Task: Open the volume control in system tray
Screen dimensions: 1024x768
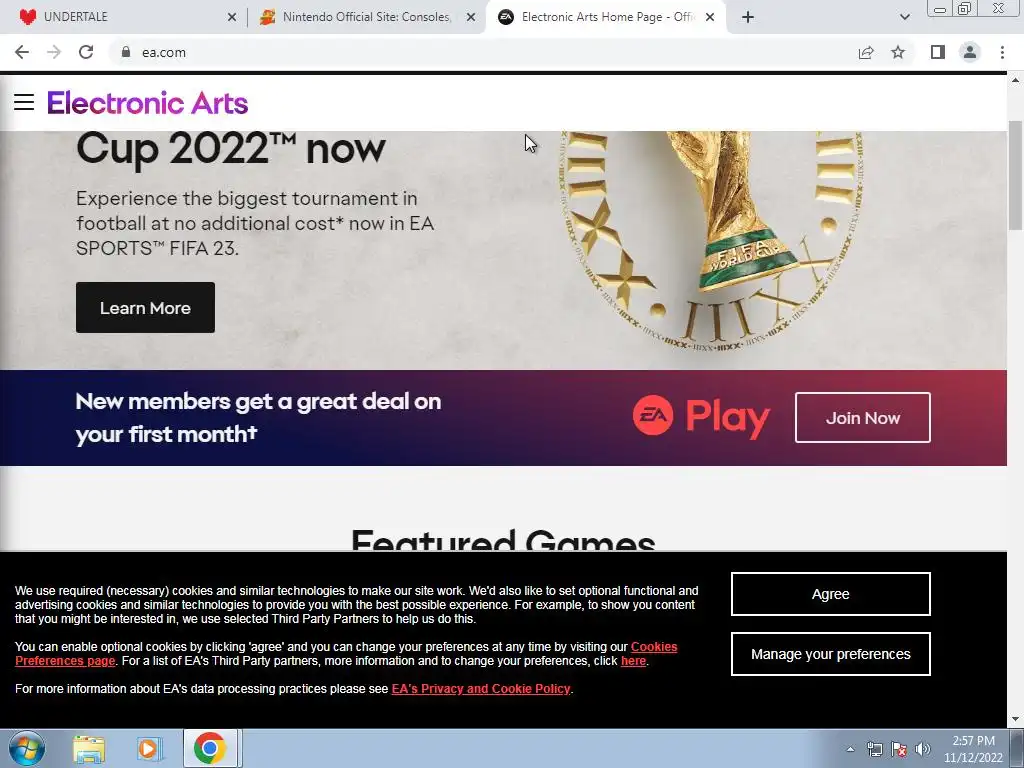Action: click(x=923, y=749)
